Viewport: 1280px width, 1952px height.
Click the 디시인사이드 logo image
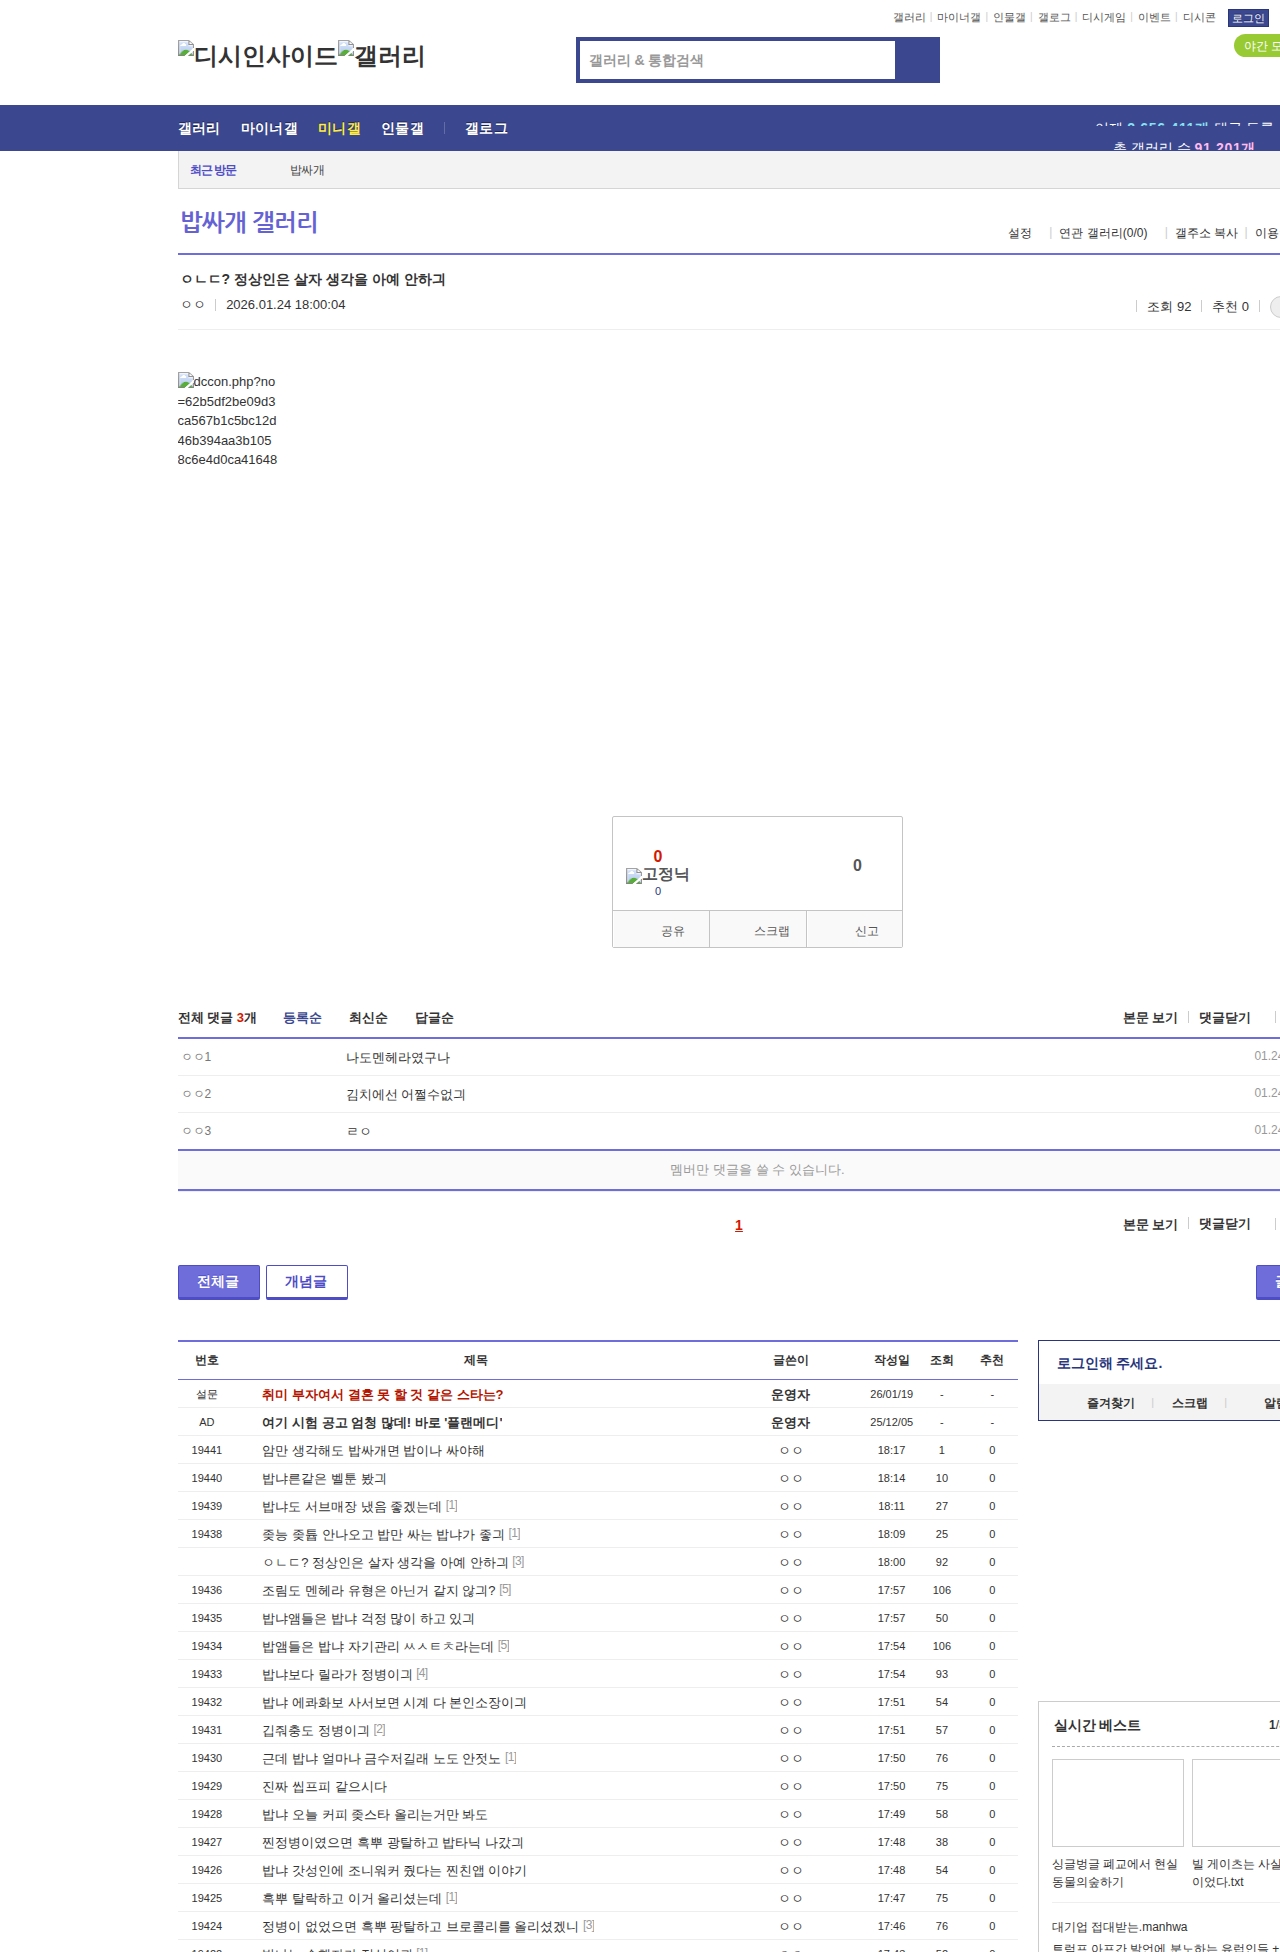tap(257, 55)
